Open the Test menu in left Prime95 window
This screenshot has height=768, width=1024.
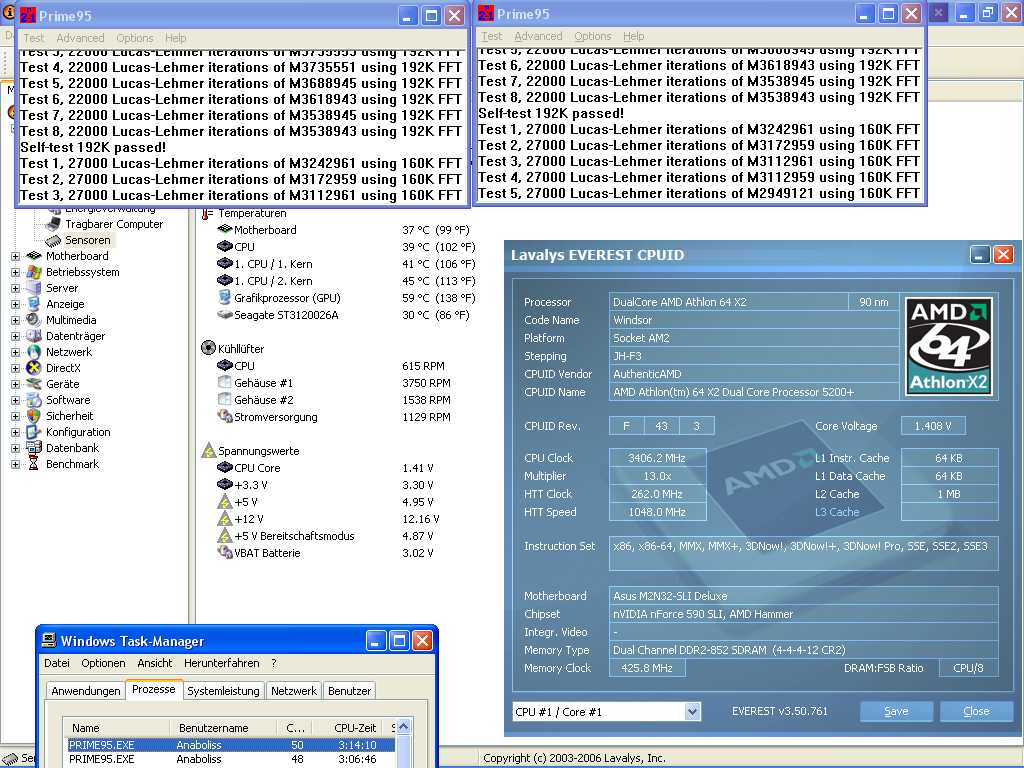tap(34, 38)
